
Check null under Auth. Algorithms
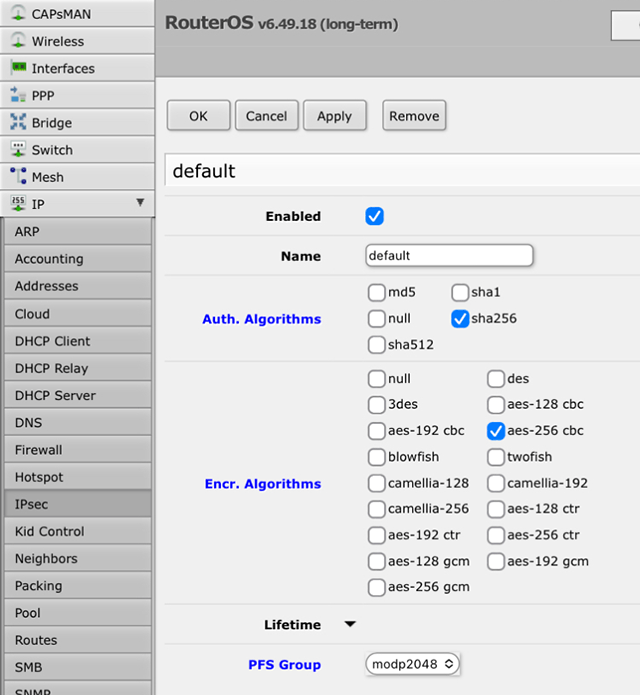point(376,319)
